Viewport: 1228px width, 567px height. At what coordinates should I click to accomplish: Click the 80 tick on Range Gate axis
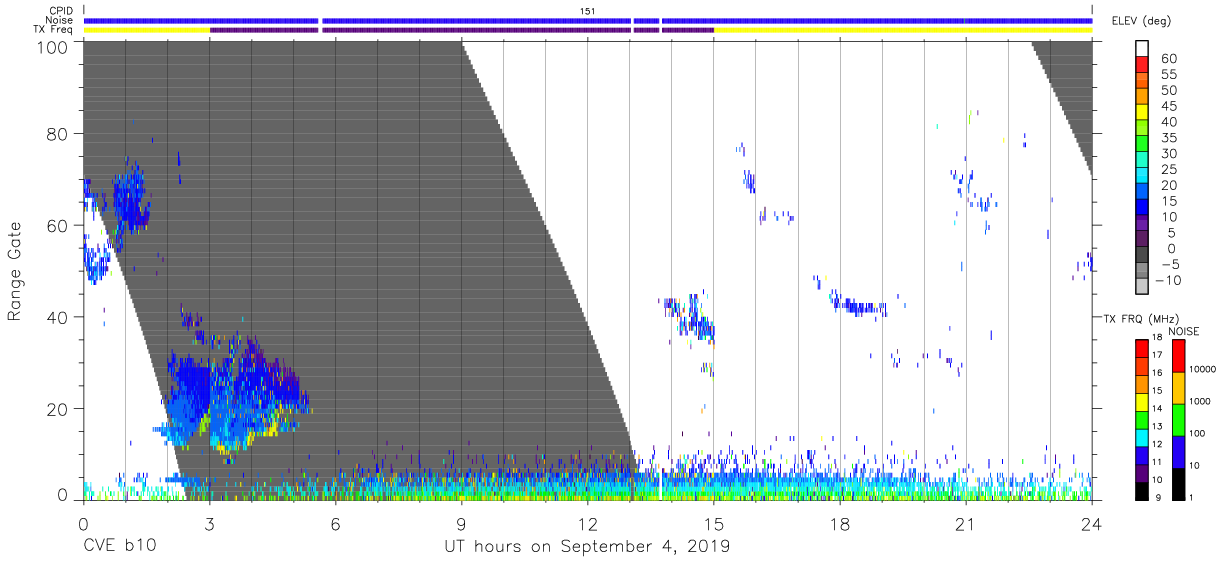(58, 134)
